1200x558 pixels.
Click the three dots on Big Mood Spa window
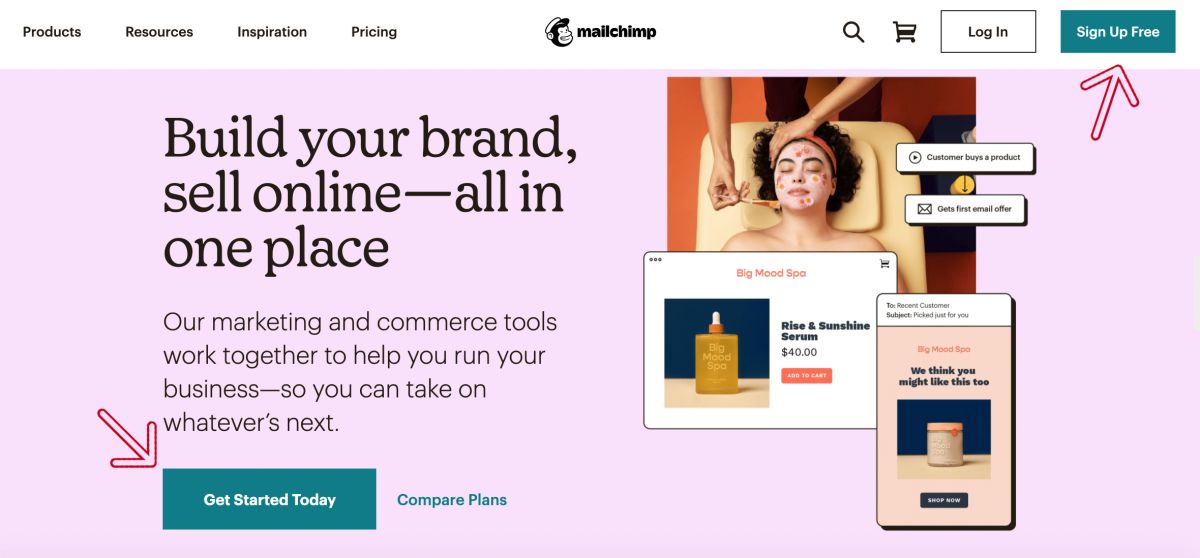pyautogui.click(x=656, y=259)
